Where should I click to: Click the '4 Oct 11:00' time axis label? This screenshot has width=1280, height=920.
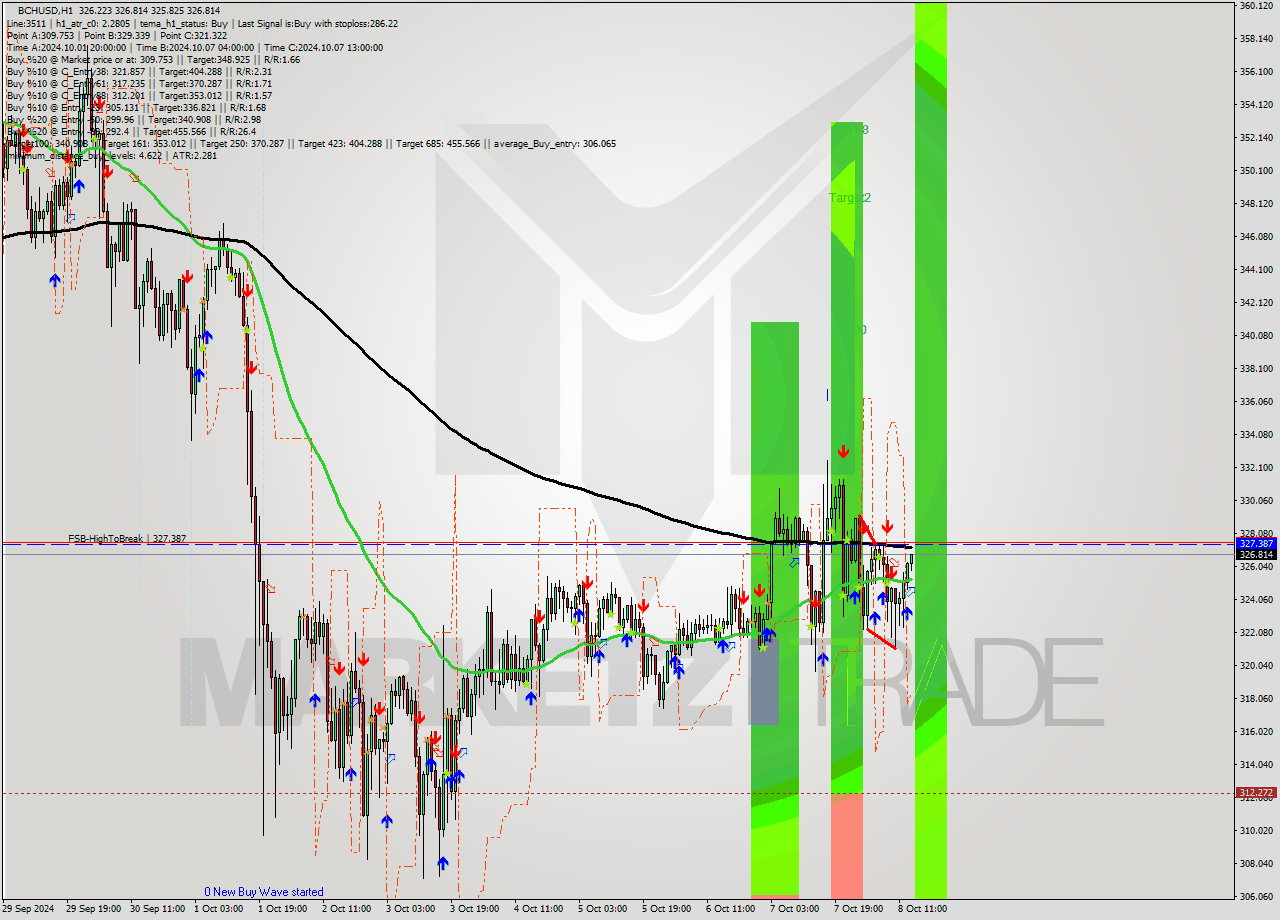coord(538,909)
